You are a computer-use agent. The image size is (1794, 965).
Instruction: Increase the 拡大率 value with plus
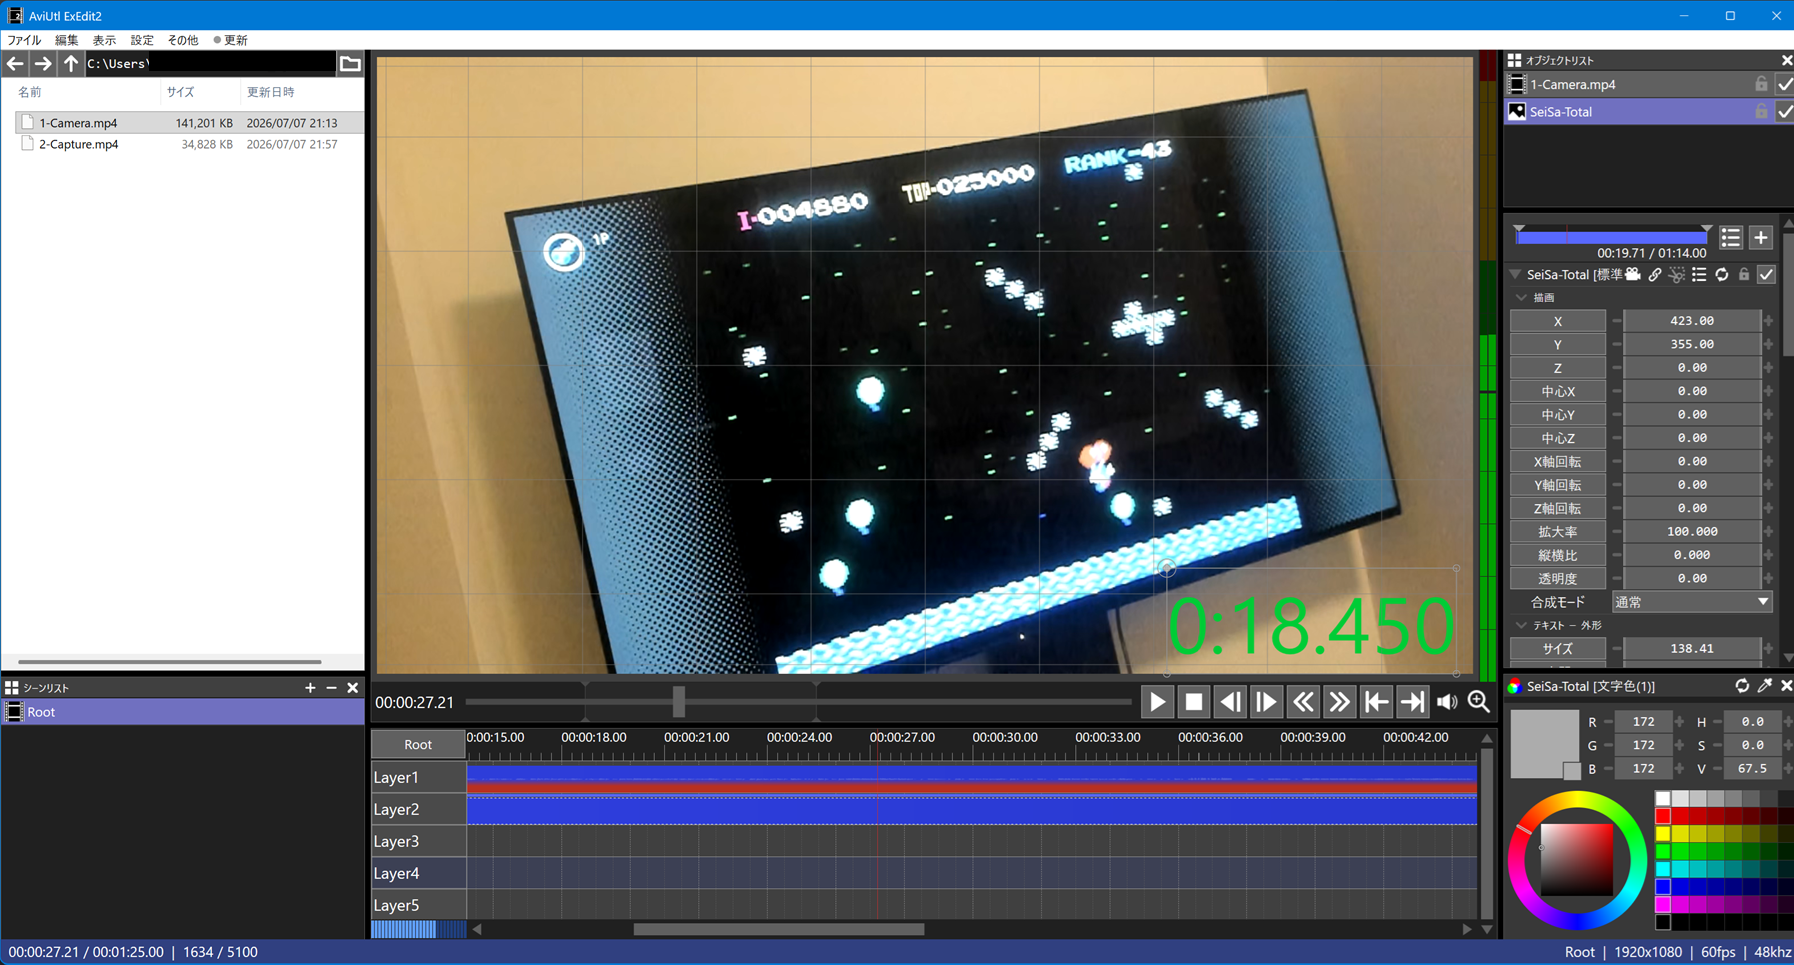coord(1769,532)
